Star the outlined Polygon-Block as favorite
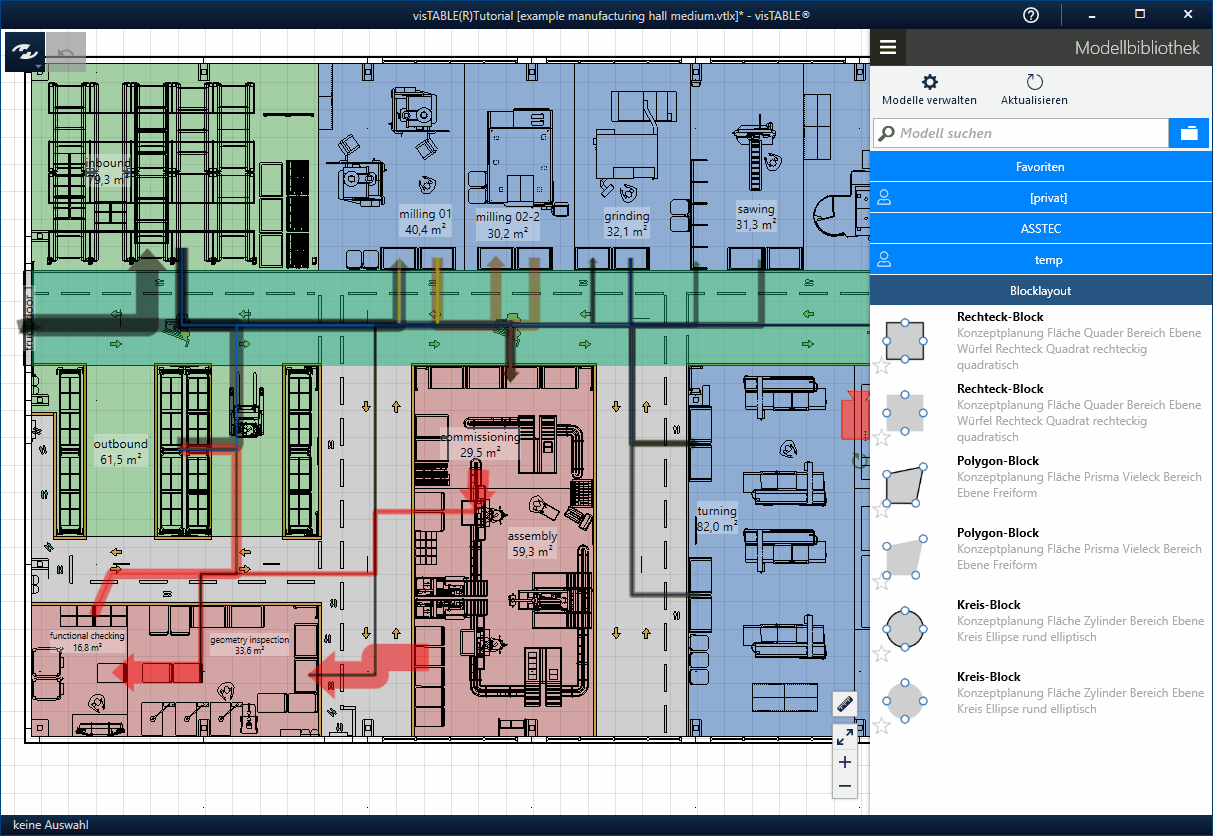This screenshot has width=1213, height=836. [881, 510]
